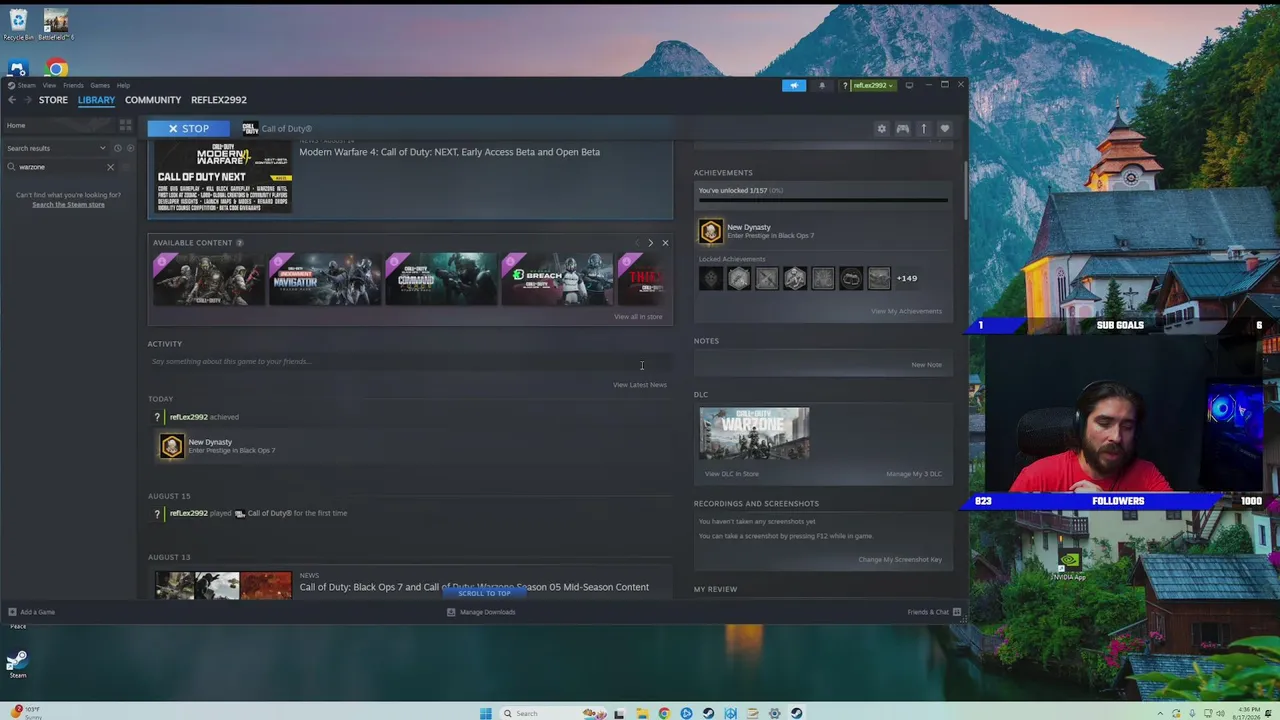This screenshot has height=720, width=1280.
Task: Open controller layout icon for Call of Duty
Action: (902, 129)
